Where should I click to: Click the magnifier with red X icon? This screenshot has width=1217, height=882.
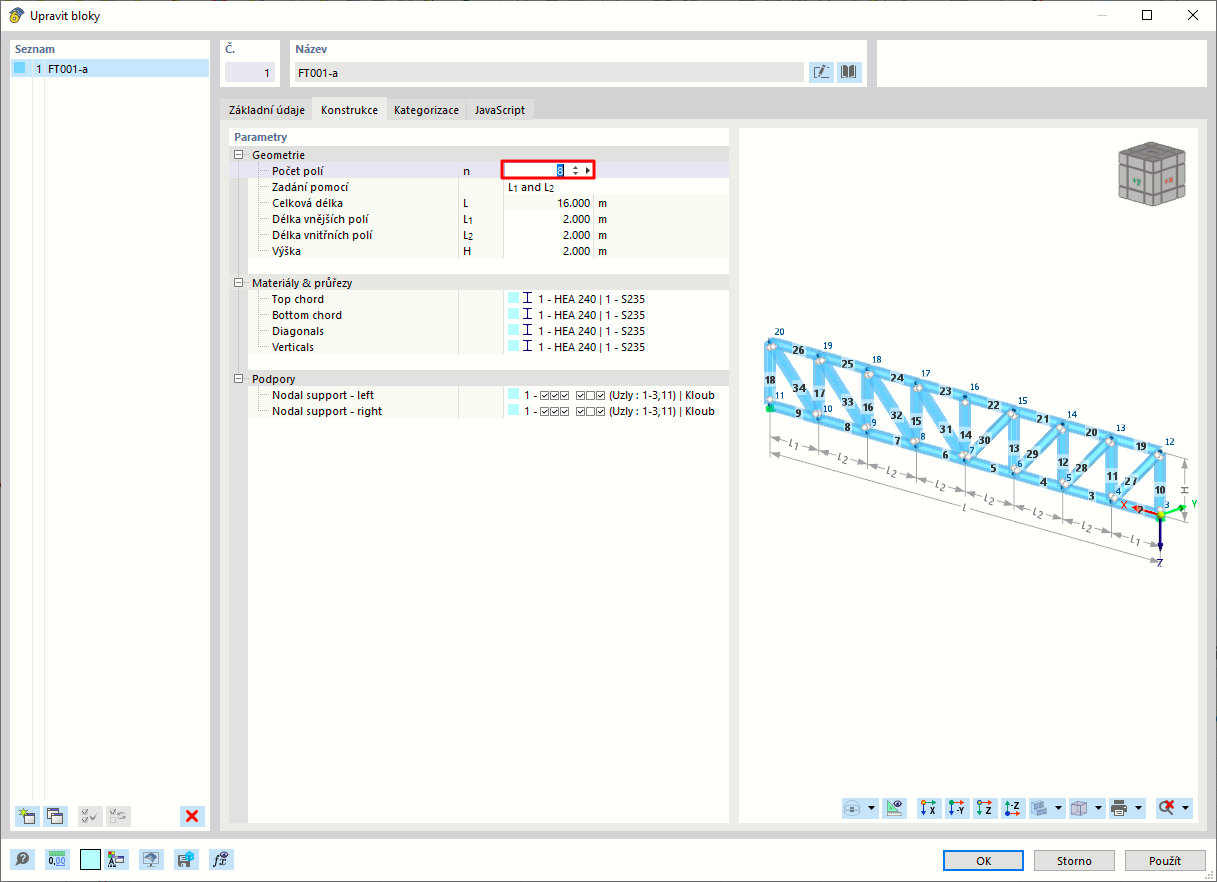point(1165,807)
